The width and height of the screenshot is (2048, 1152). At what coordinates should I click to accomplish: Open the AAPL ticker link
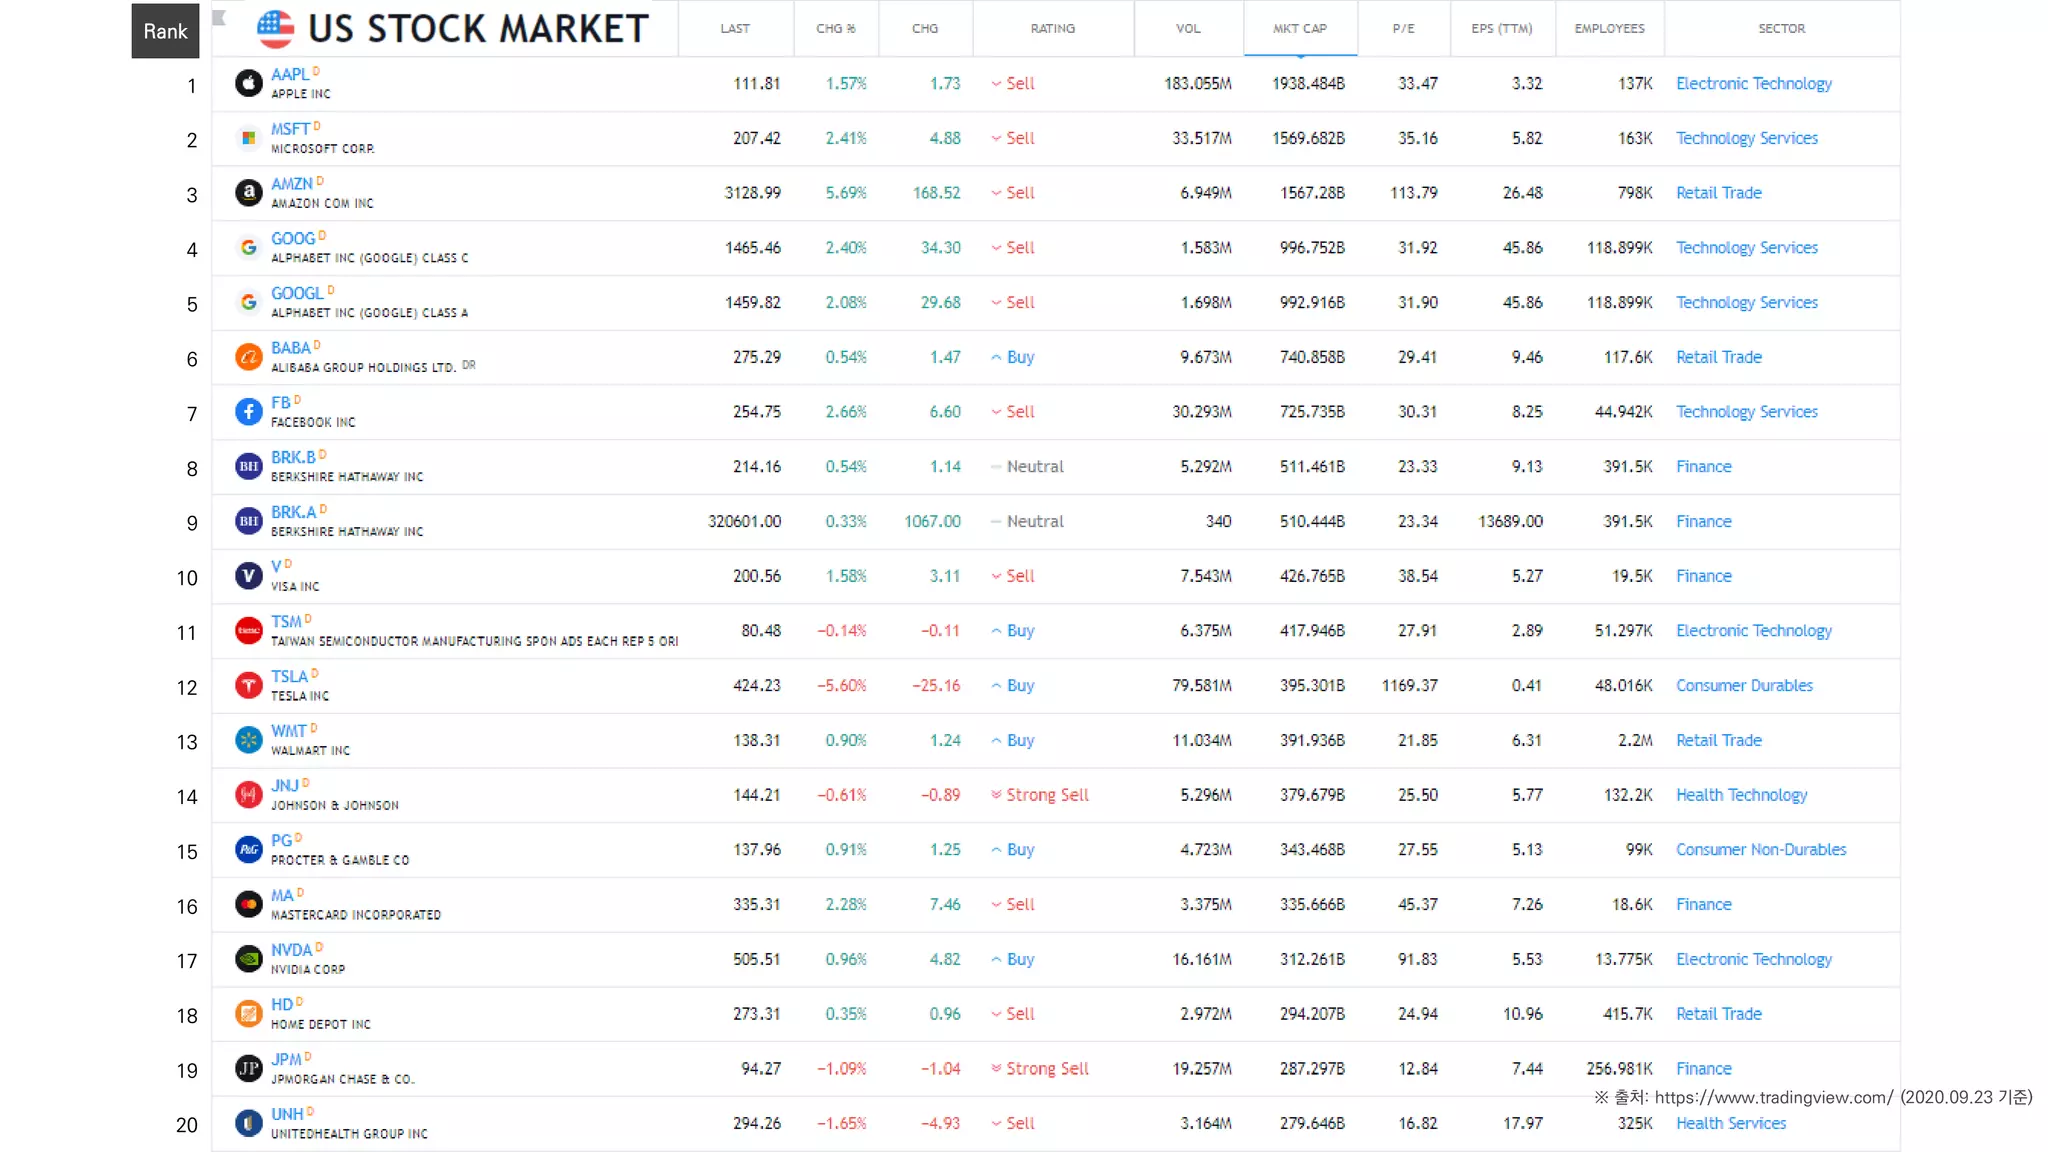coord(289,75)
